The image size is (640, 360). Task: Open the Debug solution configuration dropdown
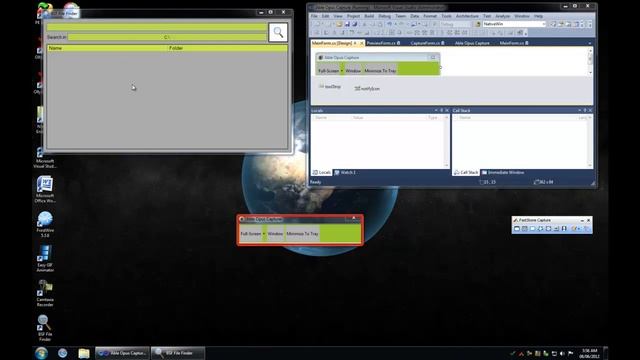455,24
